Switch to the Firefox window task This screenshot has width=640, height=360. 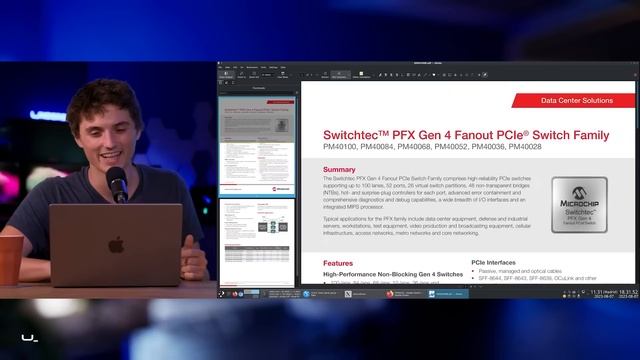(405, 293)
